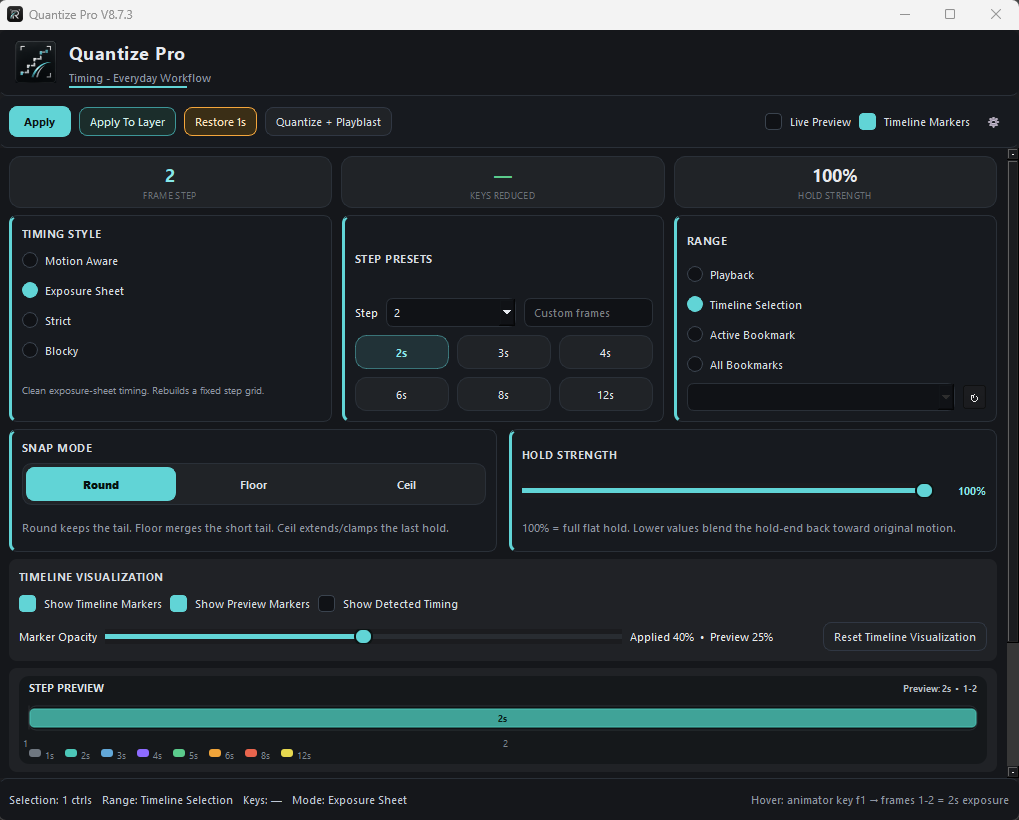Open the bookmark selection dropdown

click(820, 397)
